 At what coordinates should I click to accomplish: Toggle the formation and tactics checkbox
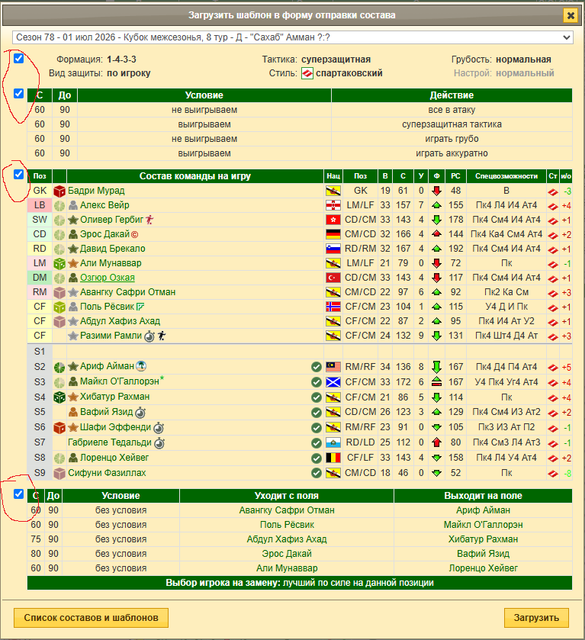19,58
